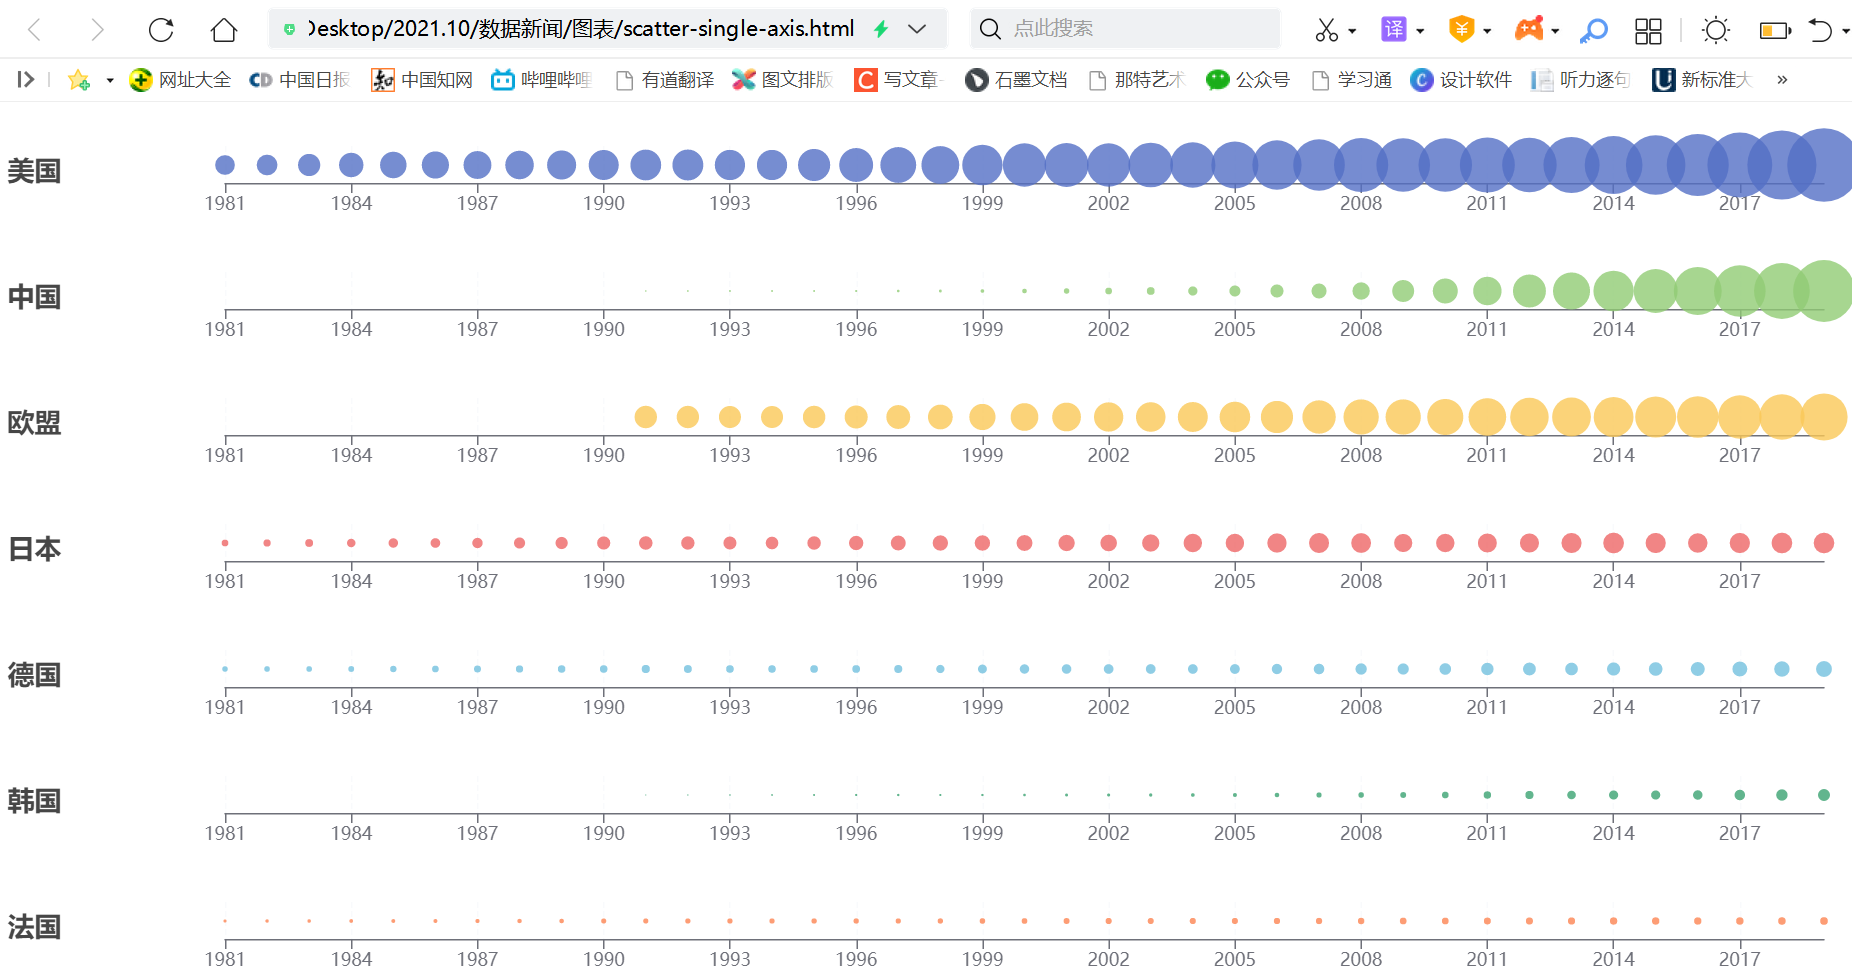
Task: Click the undo closed tab arrow icon
Action: pos(1820,31)
